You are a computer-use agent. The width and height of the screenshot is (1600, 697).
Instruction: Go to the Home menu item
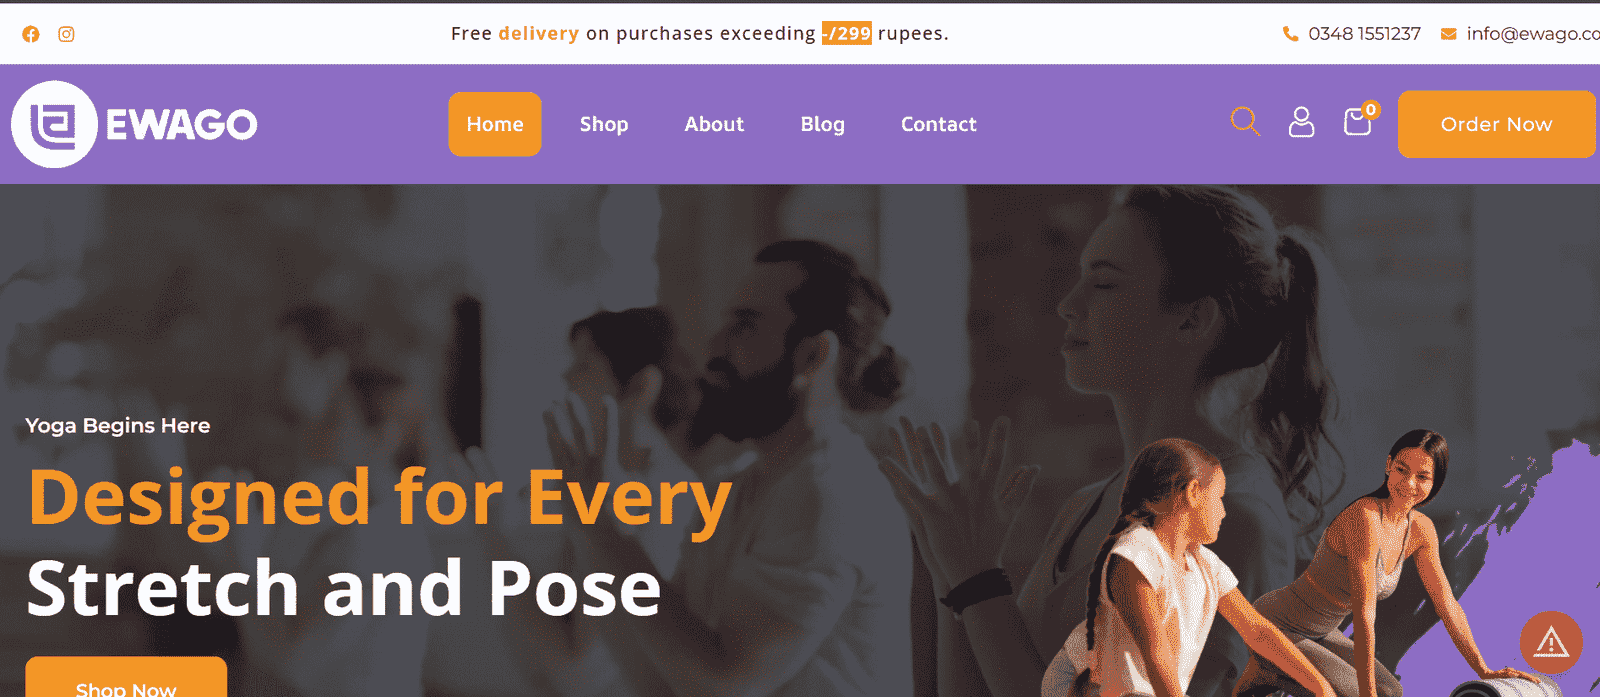(495, 124)
